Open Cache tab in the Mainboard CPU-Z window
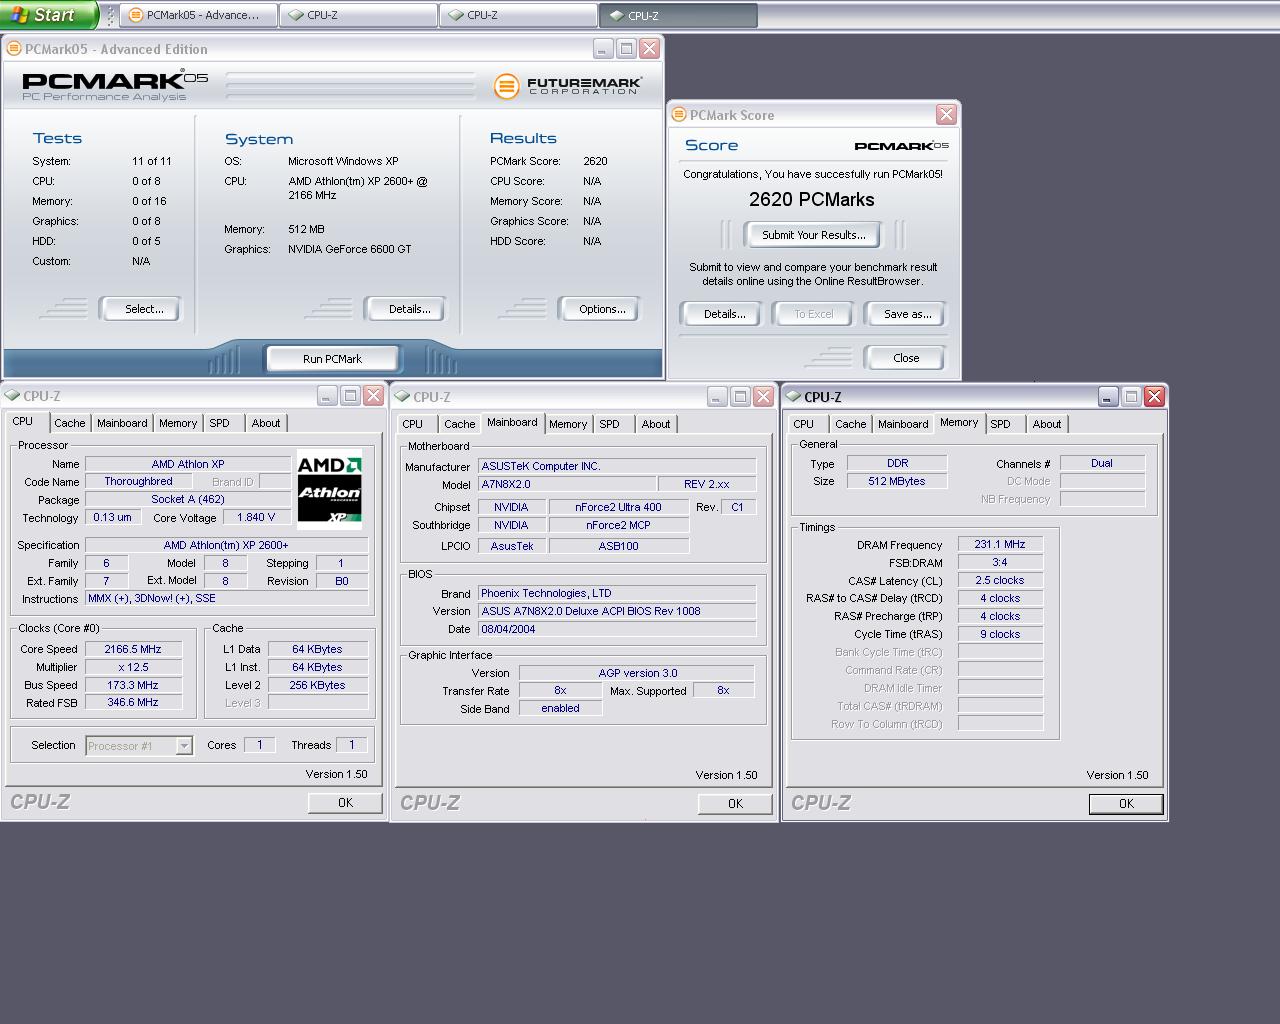Viewport: 1280px width, 1024px height. click(460, 424)
